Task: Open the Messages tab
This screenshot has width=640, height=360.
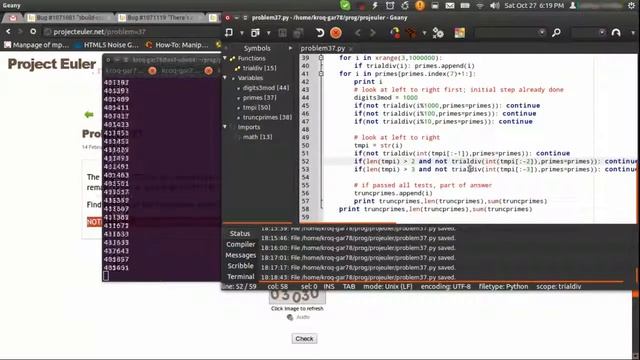Action: click(x=240, y=255)
